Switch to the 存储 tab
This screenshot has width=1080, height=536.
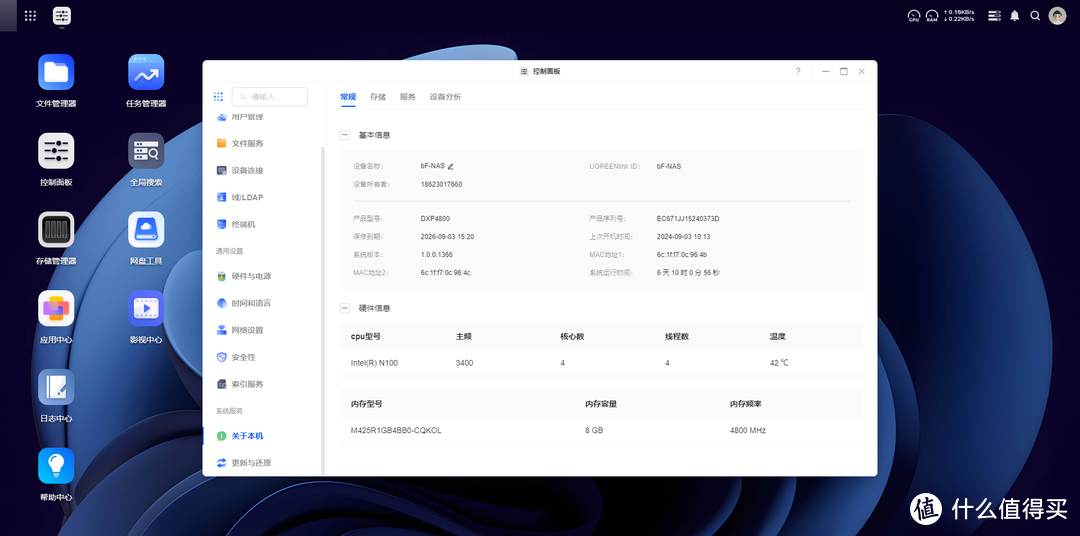coord(377,97)
